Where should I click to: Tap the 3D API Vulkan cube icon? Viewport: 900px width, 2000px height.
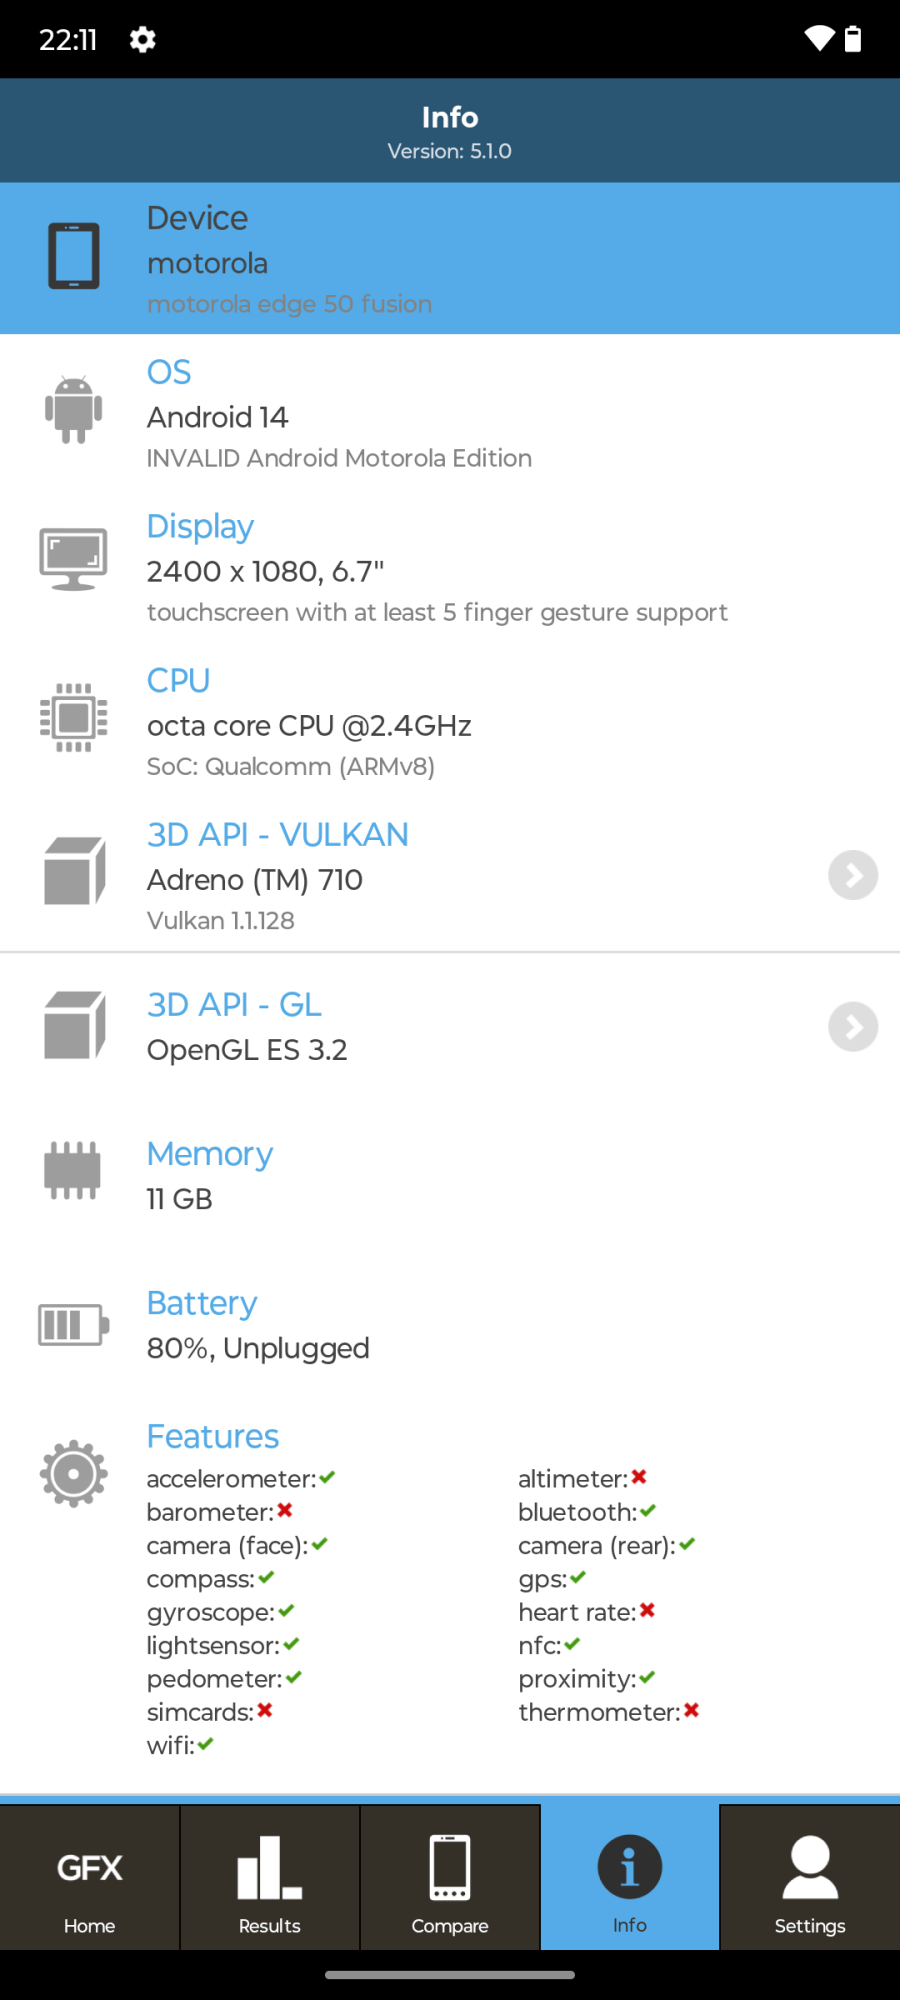click(74, 871)
